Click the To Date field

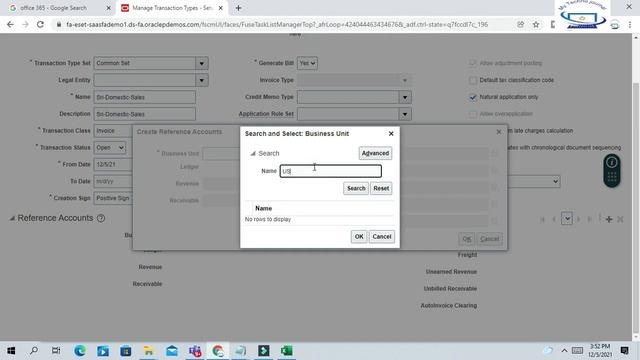point(113,181)
